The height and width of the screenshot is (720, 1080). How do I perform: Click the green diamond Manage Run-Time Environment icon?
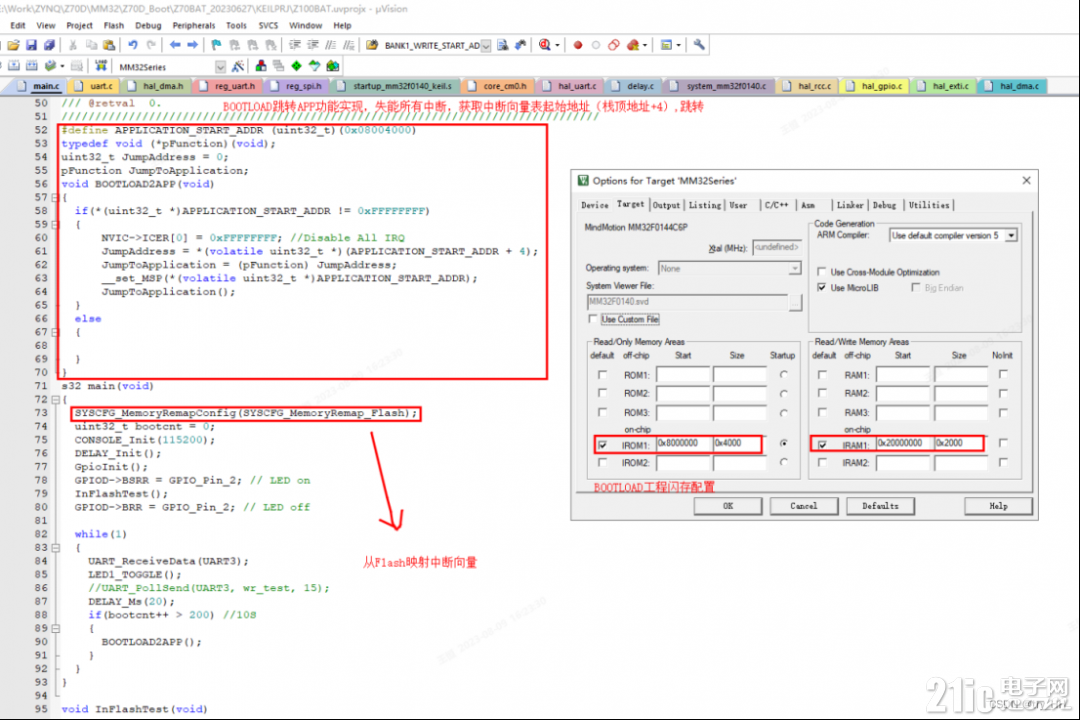pos(296,66)
